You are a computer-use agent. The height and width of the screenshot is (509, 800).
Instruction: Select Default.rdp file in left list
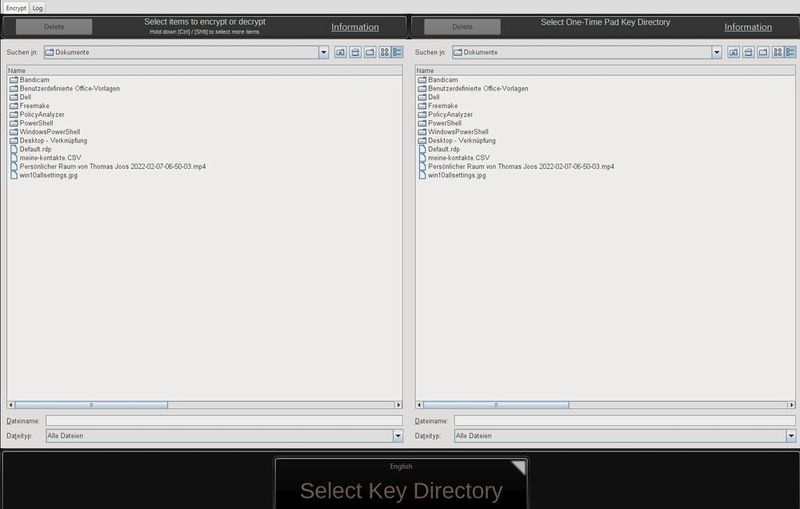click(x=31, y=149)
